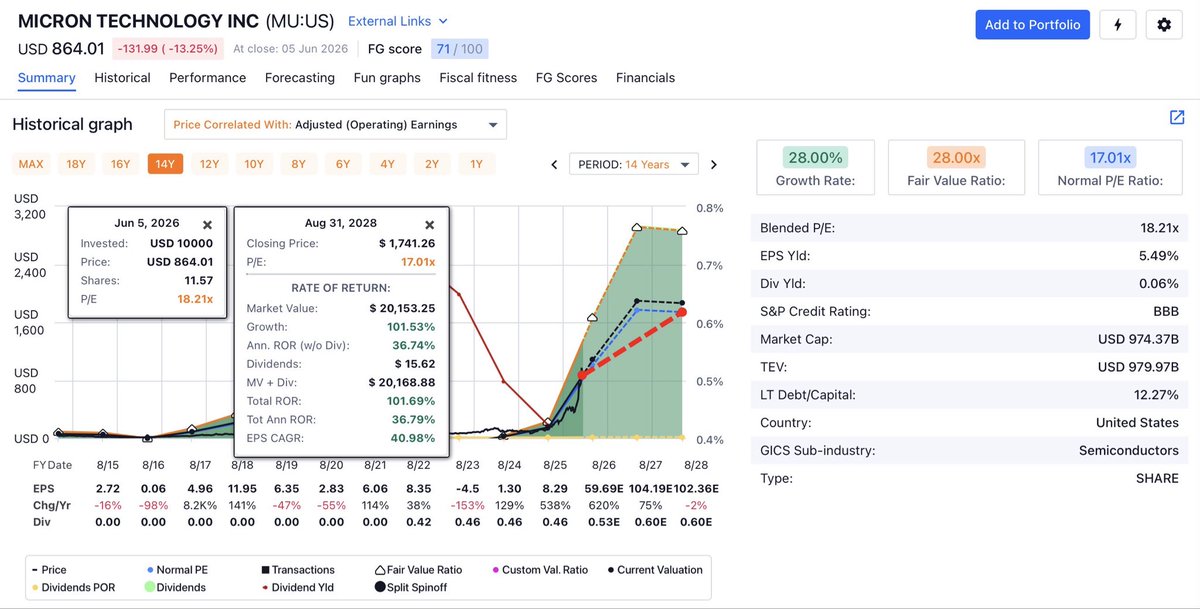
Task: Toggle Transactions legend item
Action: click(297, 570)
